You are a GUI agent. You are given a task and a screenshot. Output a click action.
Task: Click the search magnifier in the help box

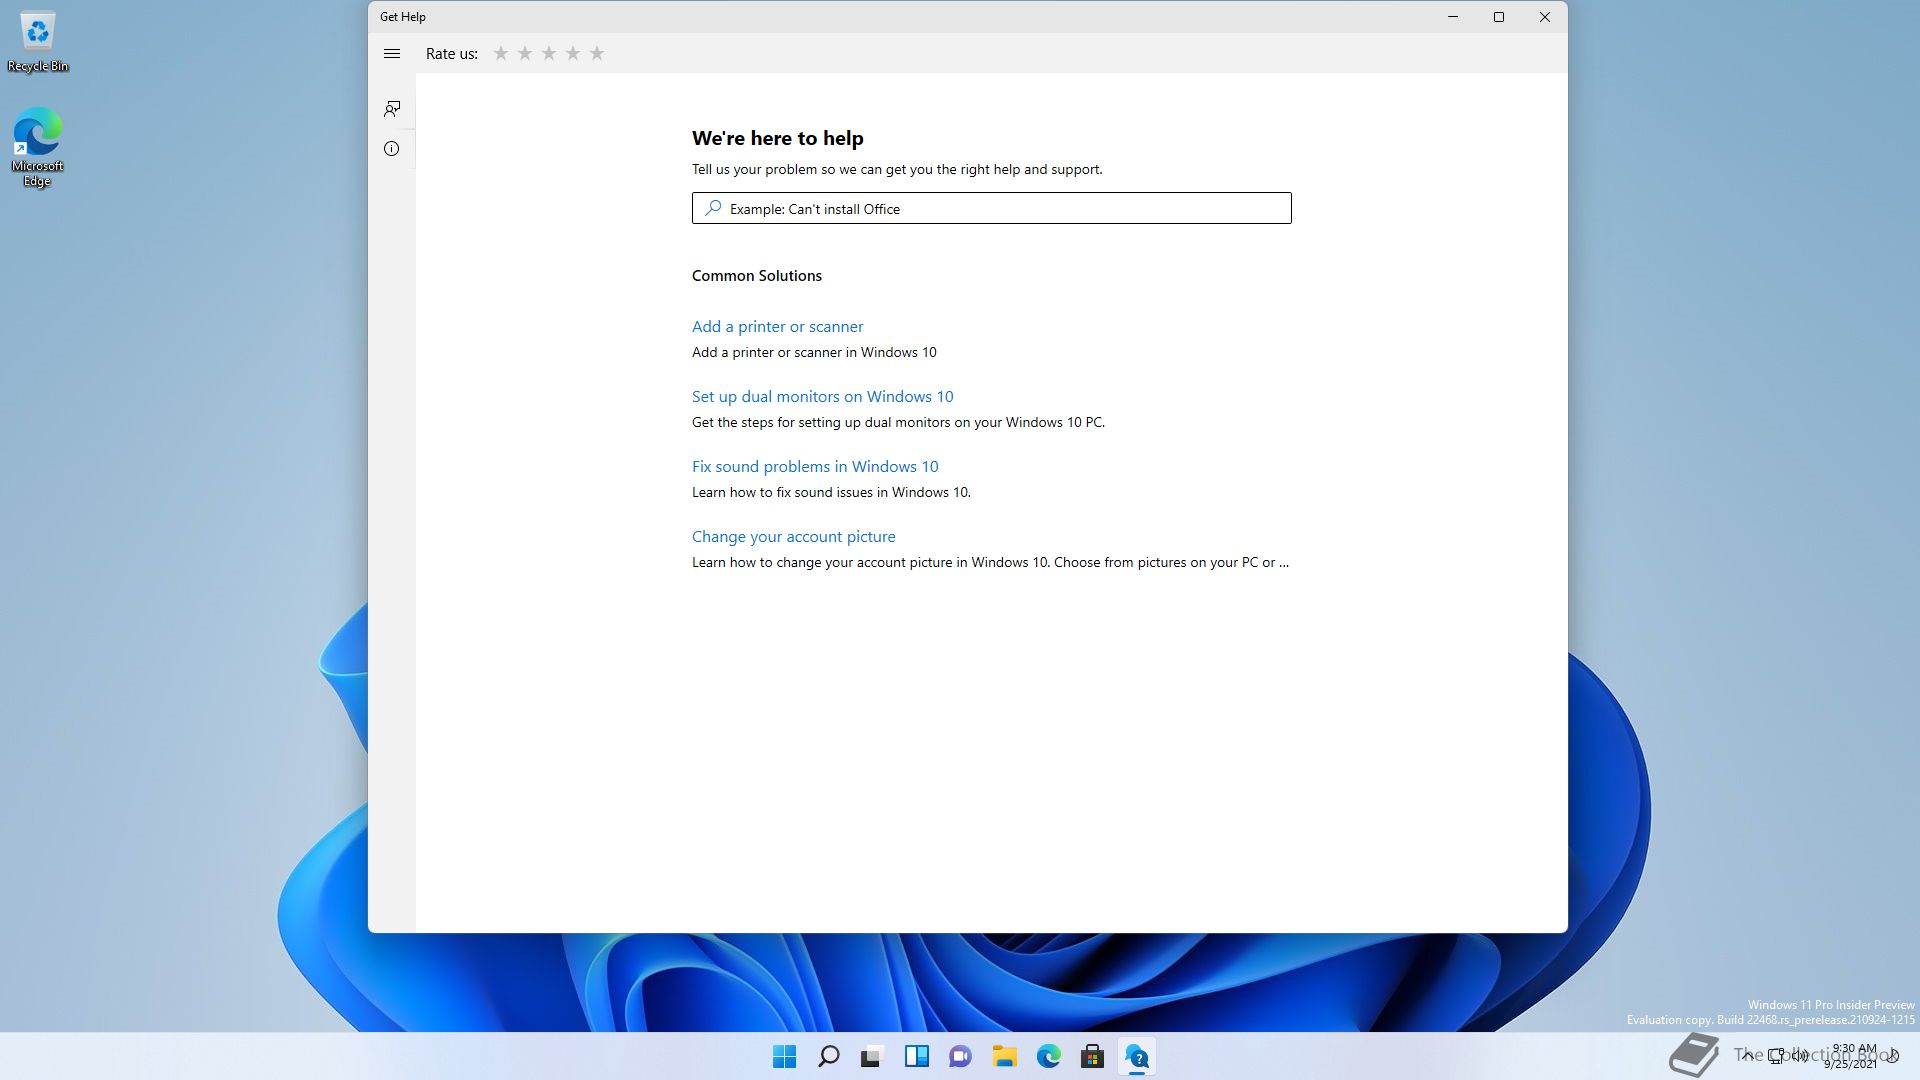coord(713,208)
